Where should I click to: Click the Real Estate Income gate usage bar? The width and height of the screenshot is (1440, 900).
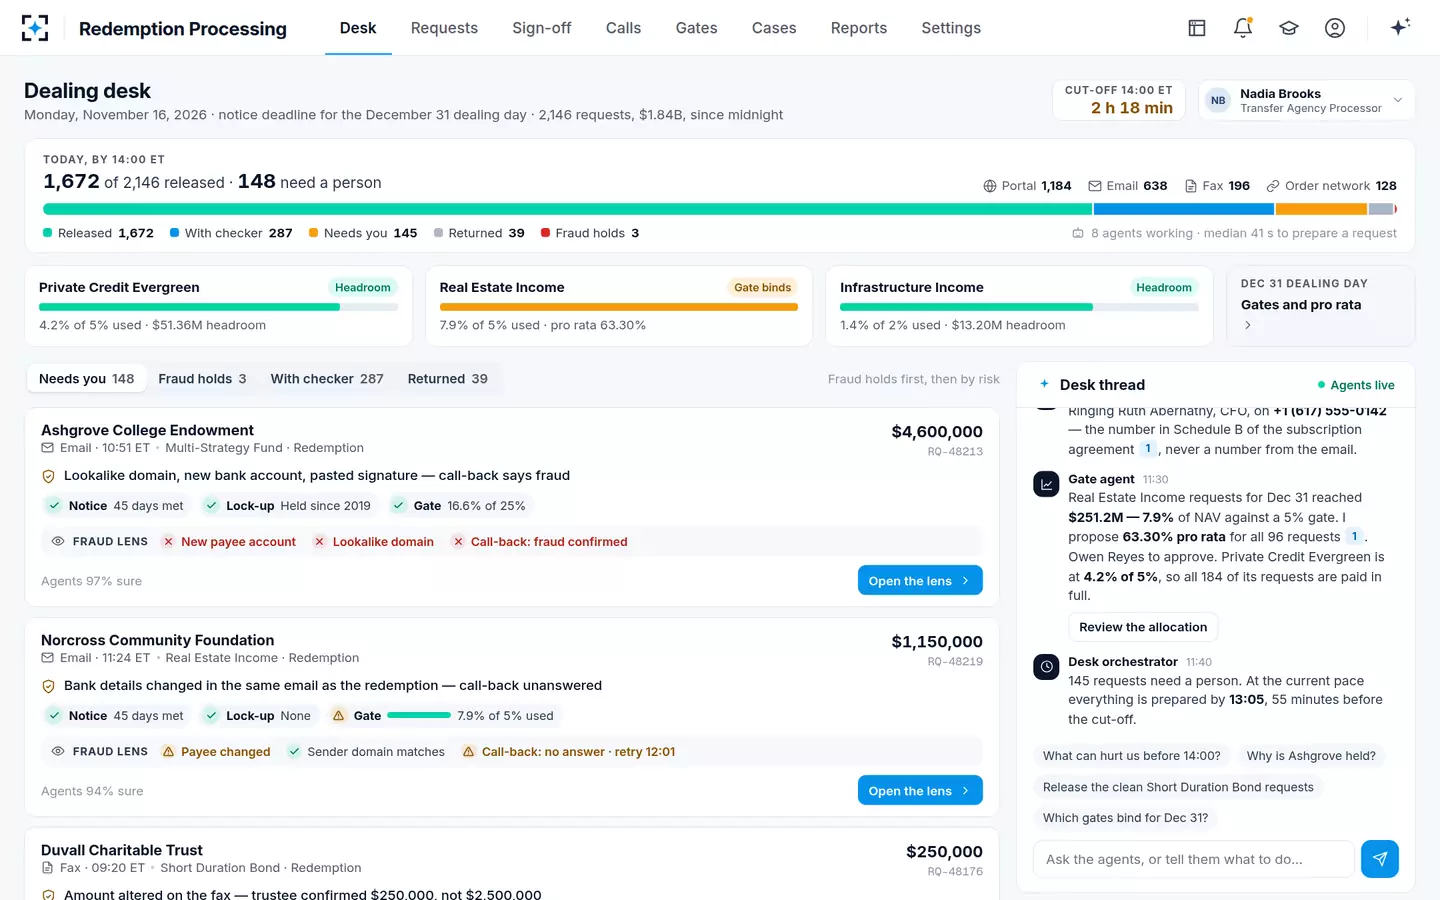click(618, 307)
